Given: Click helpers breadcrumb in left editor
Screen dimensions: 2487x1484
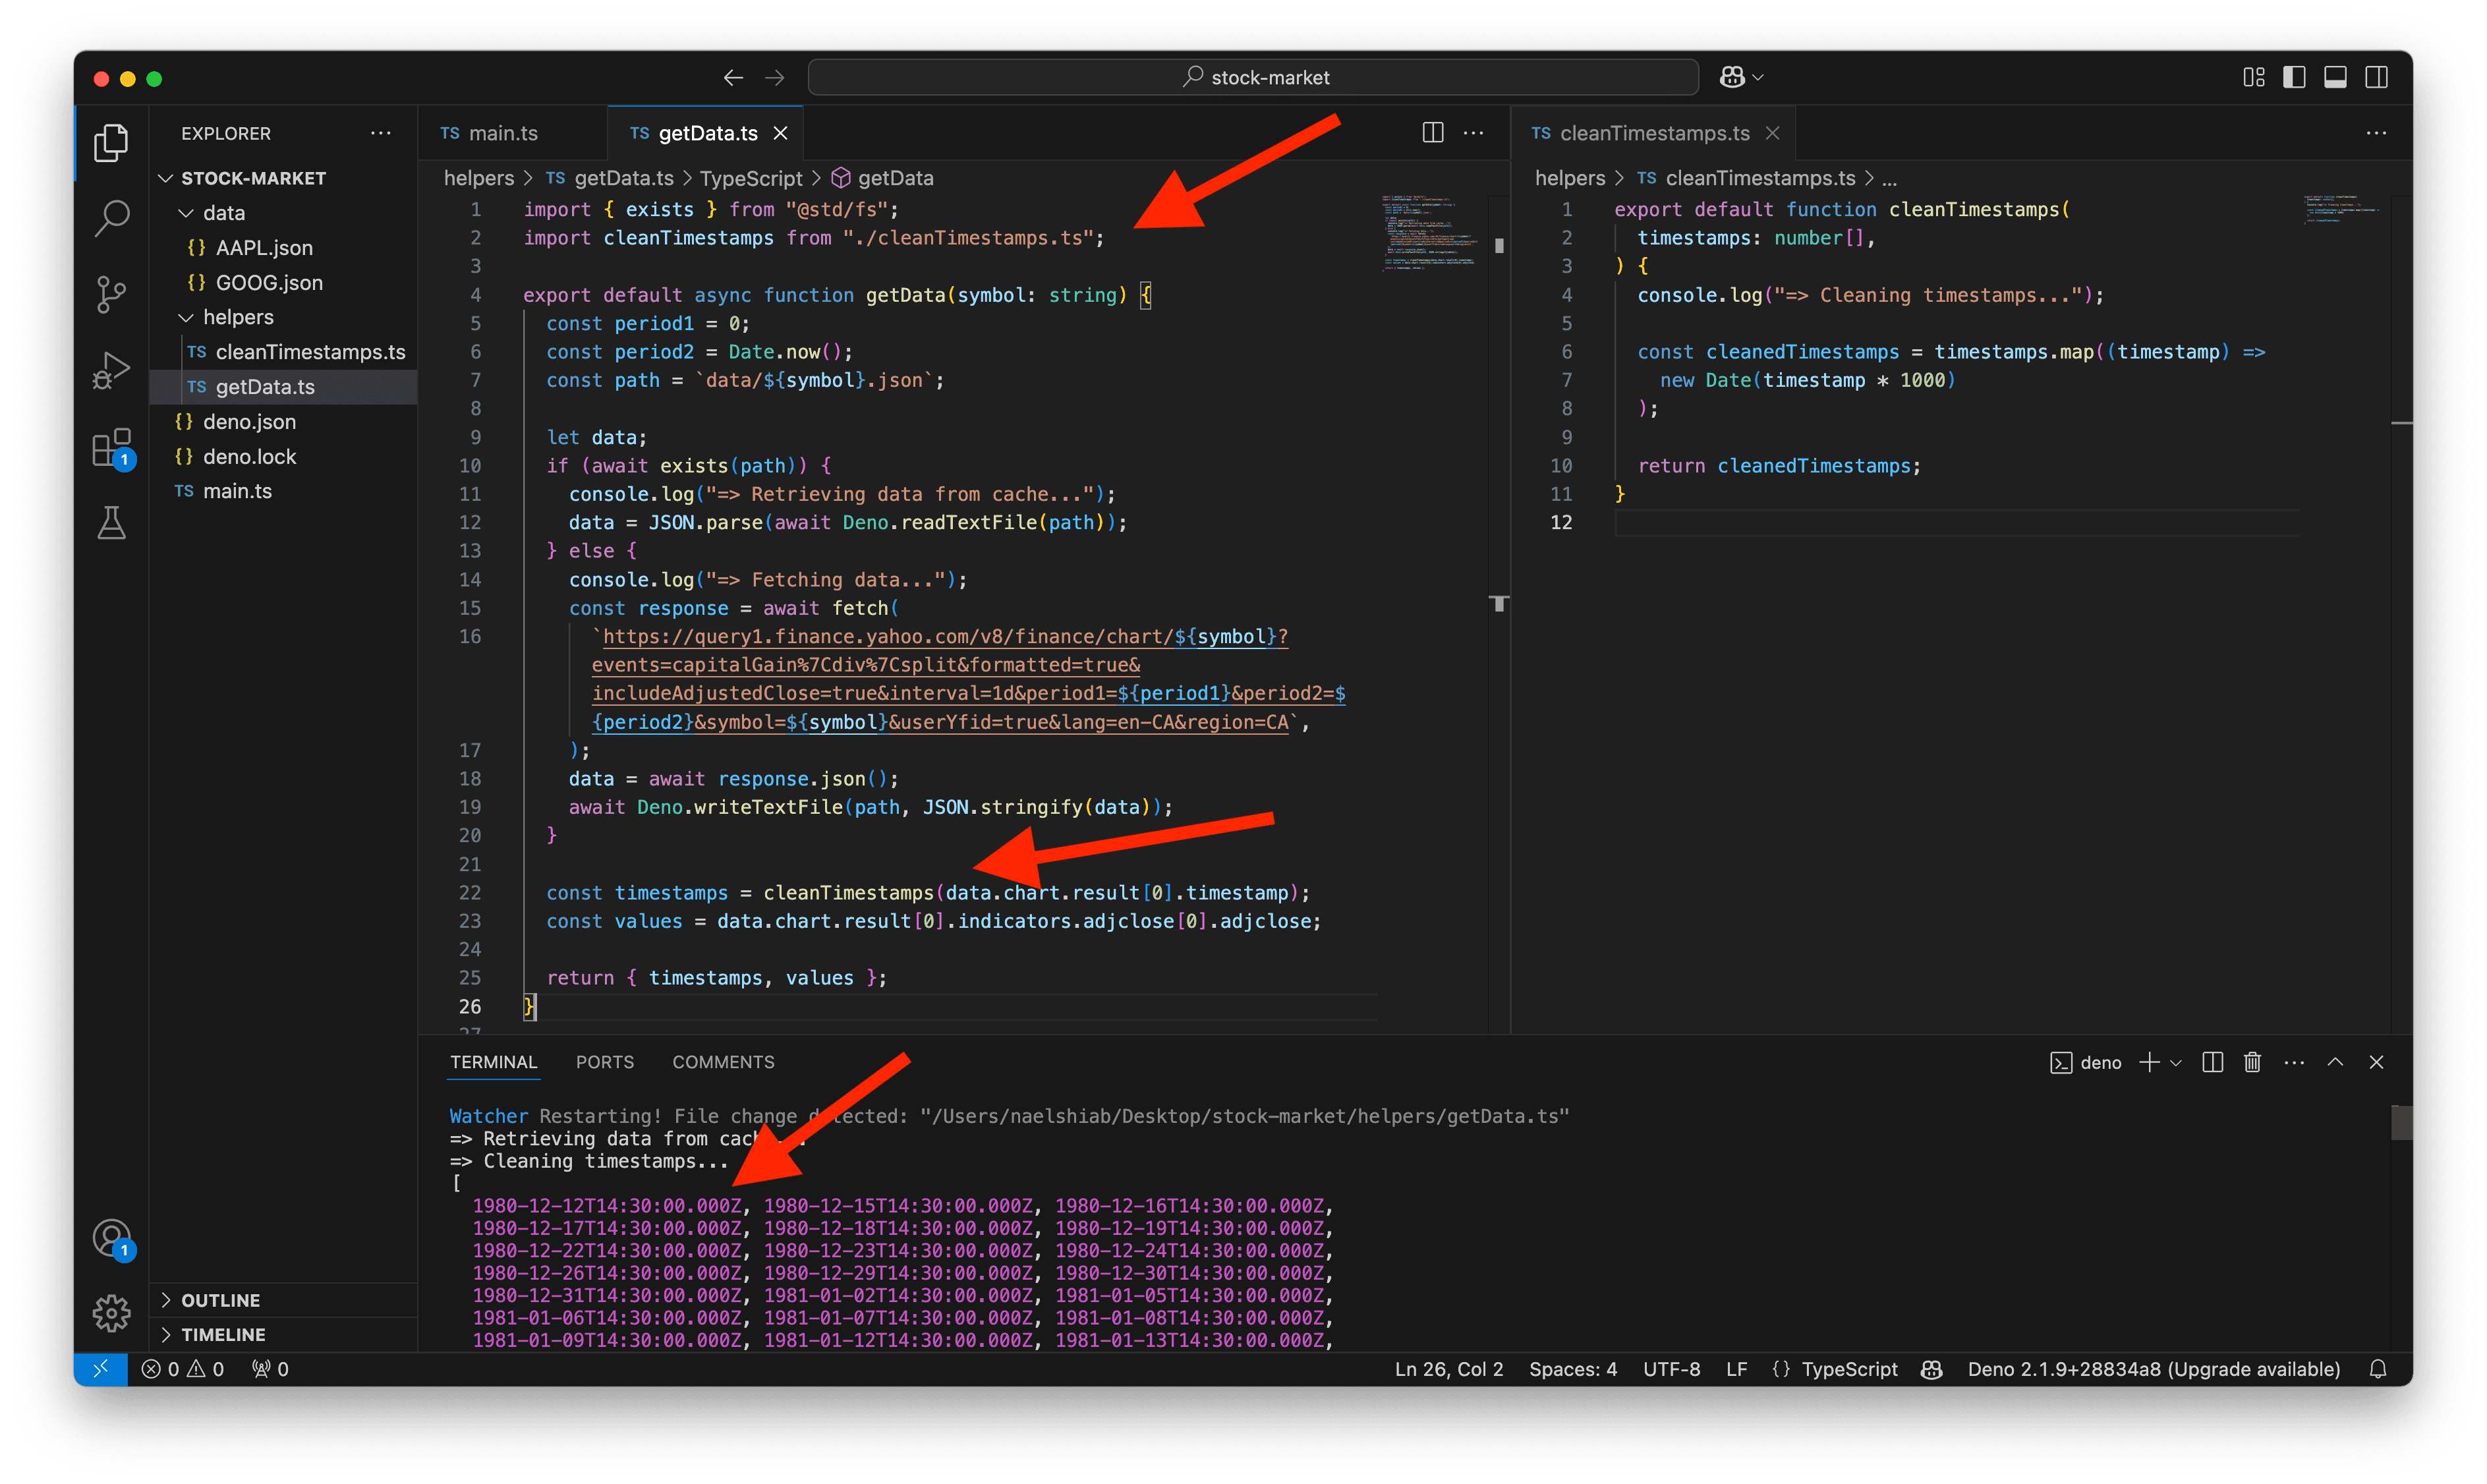Looking at the screenshot, I should pyautogui.click(x=478, y=178).
